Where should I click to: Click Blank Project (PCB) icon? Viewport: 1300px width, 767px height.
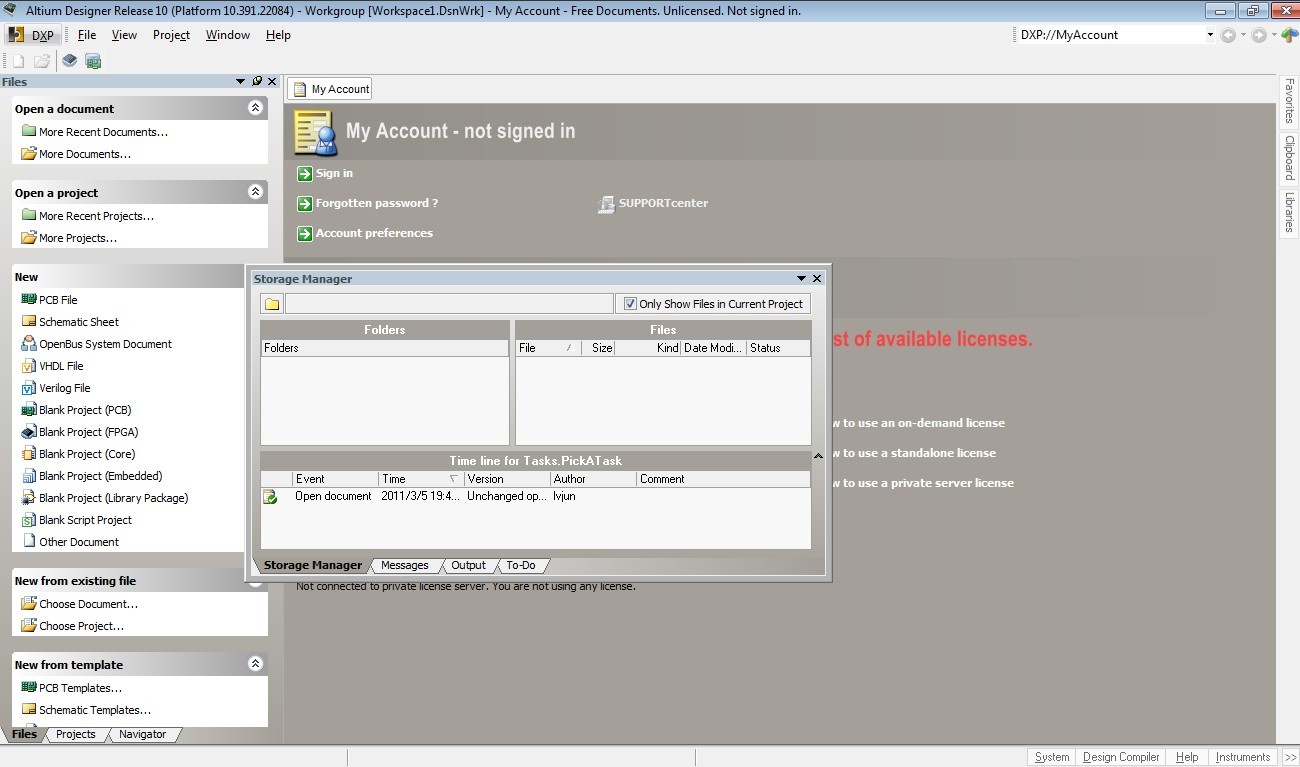click(x=29, y=409)
